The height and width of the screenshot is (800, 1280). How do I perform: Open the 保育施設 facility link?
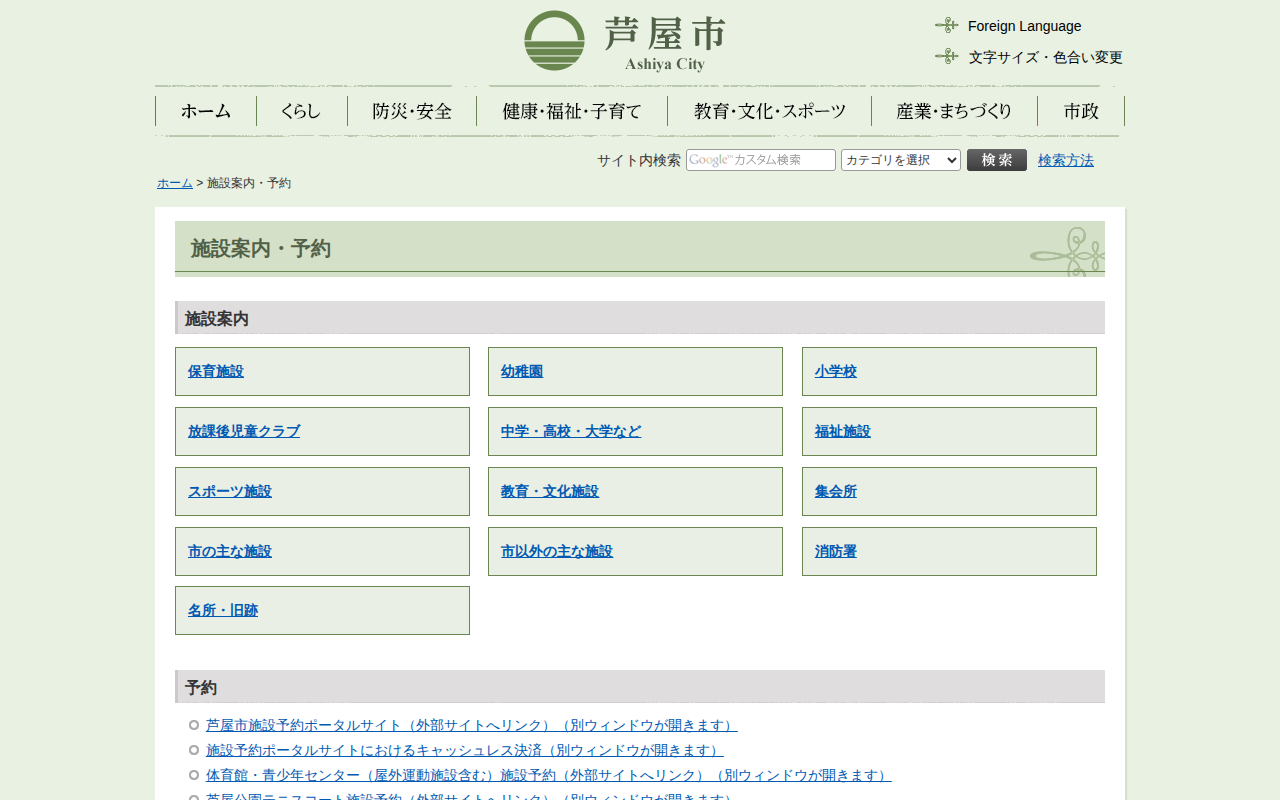[x=216, y=371]
